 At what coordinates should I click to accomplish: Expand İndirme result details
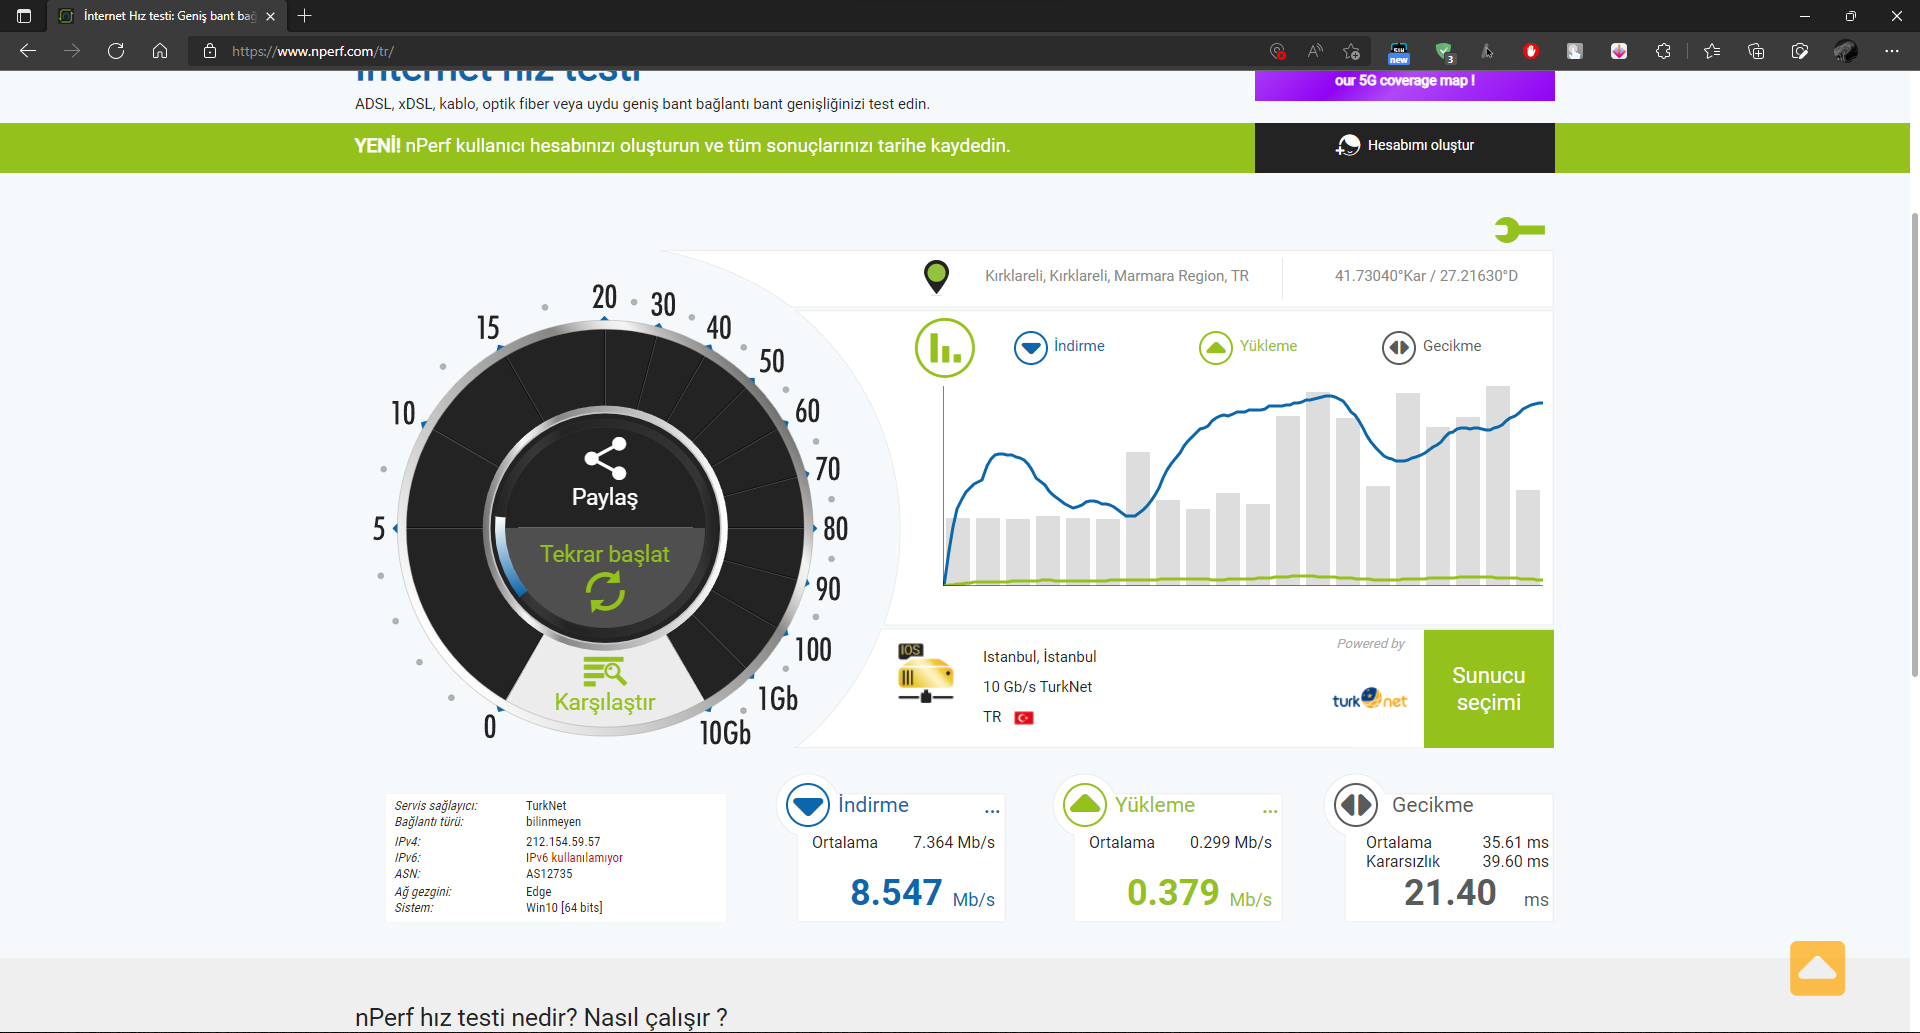click(992, 811)
